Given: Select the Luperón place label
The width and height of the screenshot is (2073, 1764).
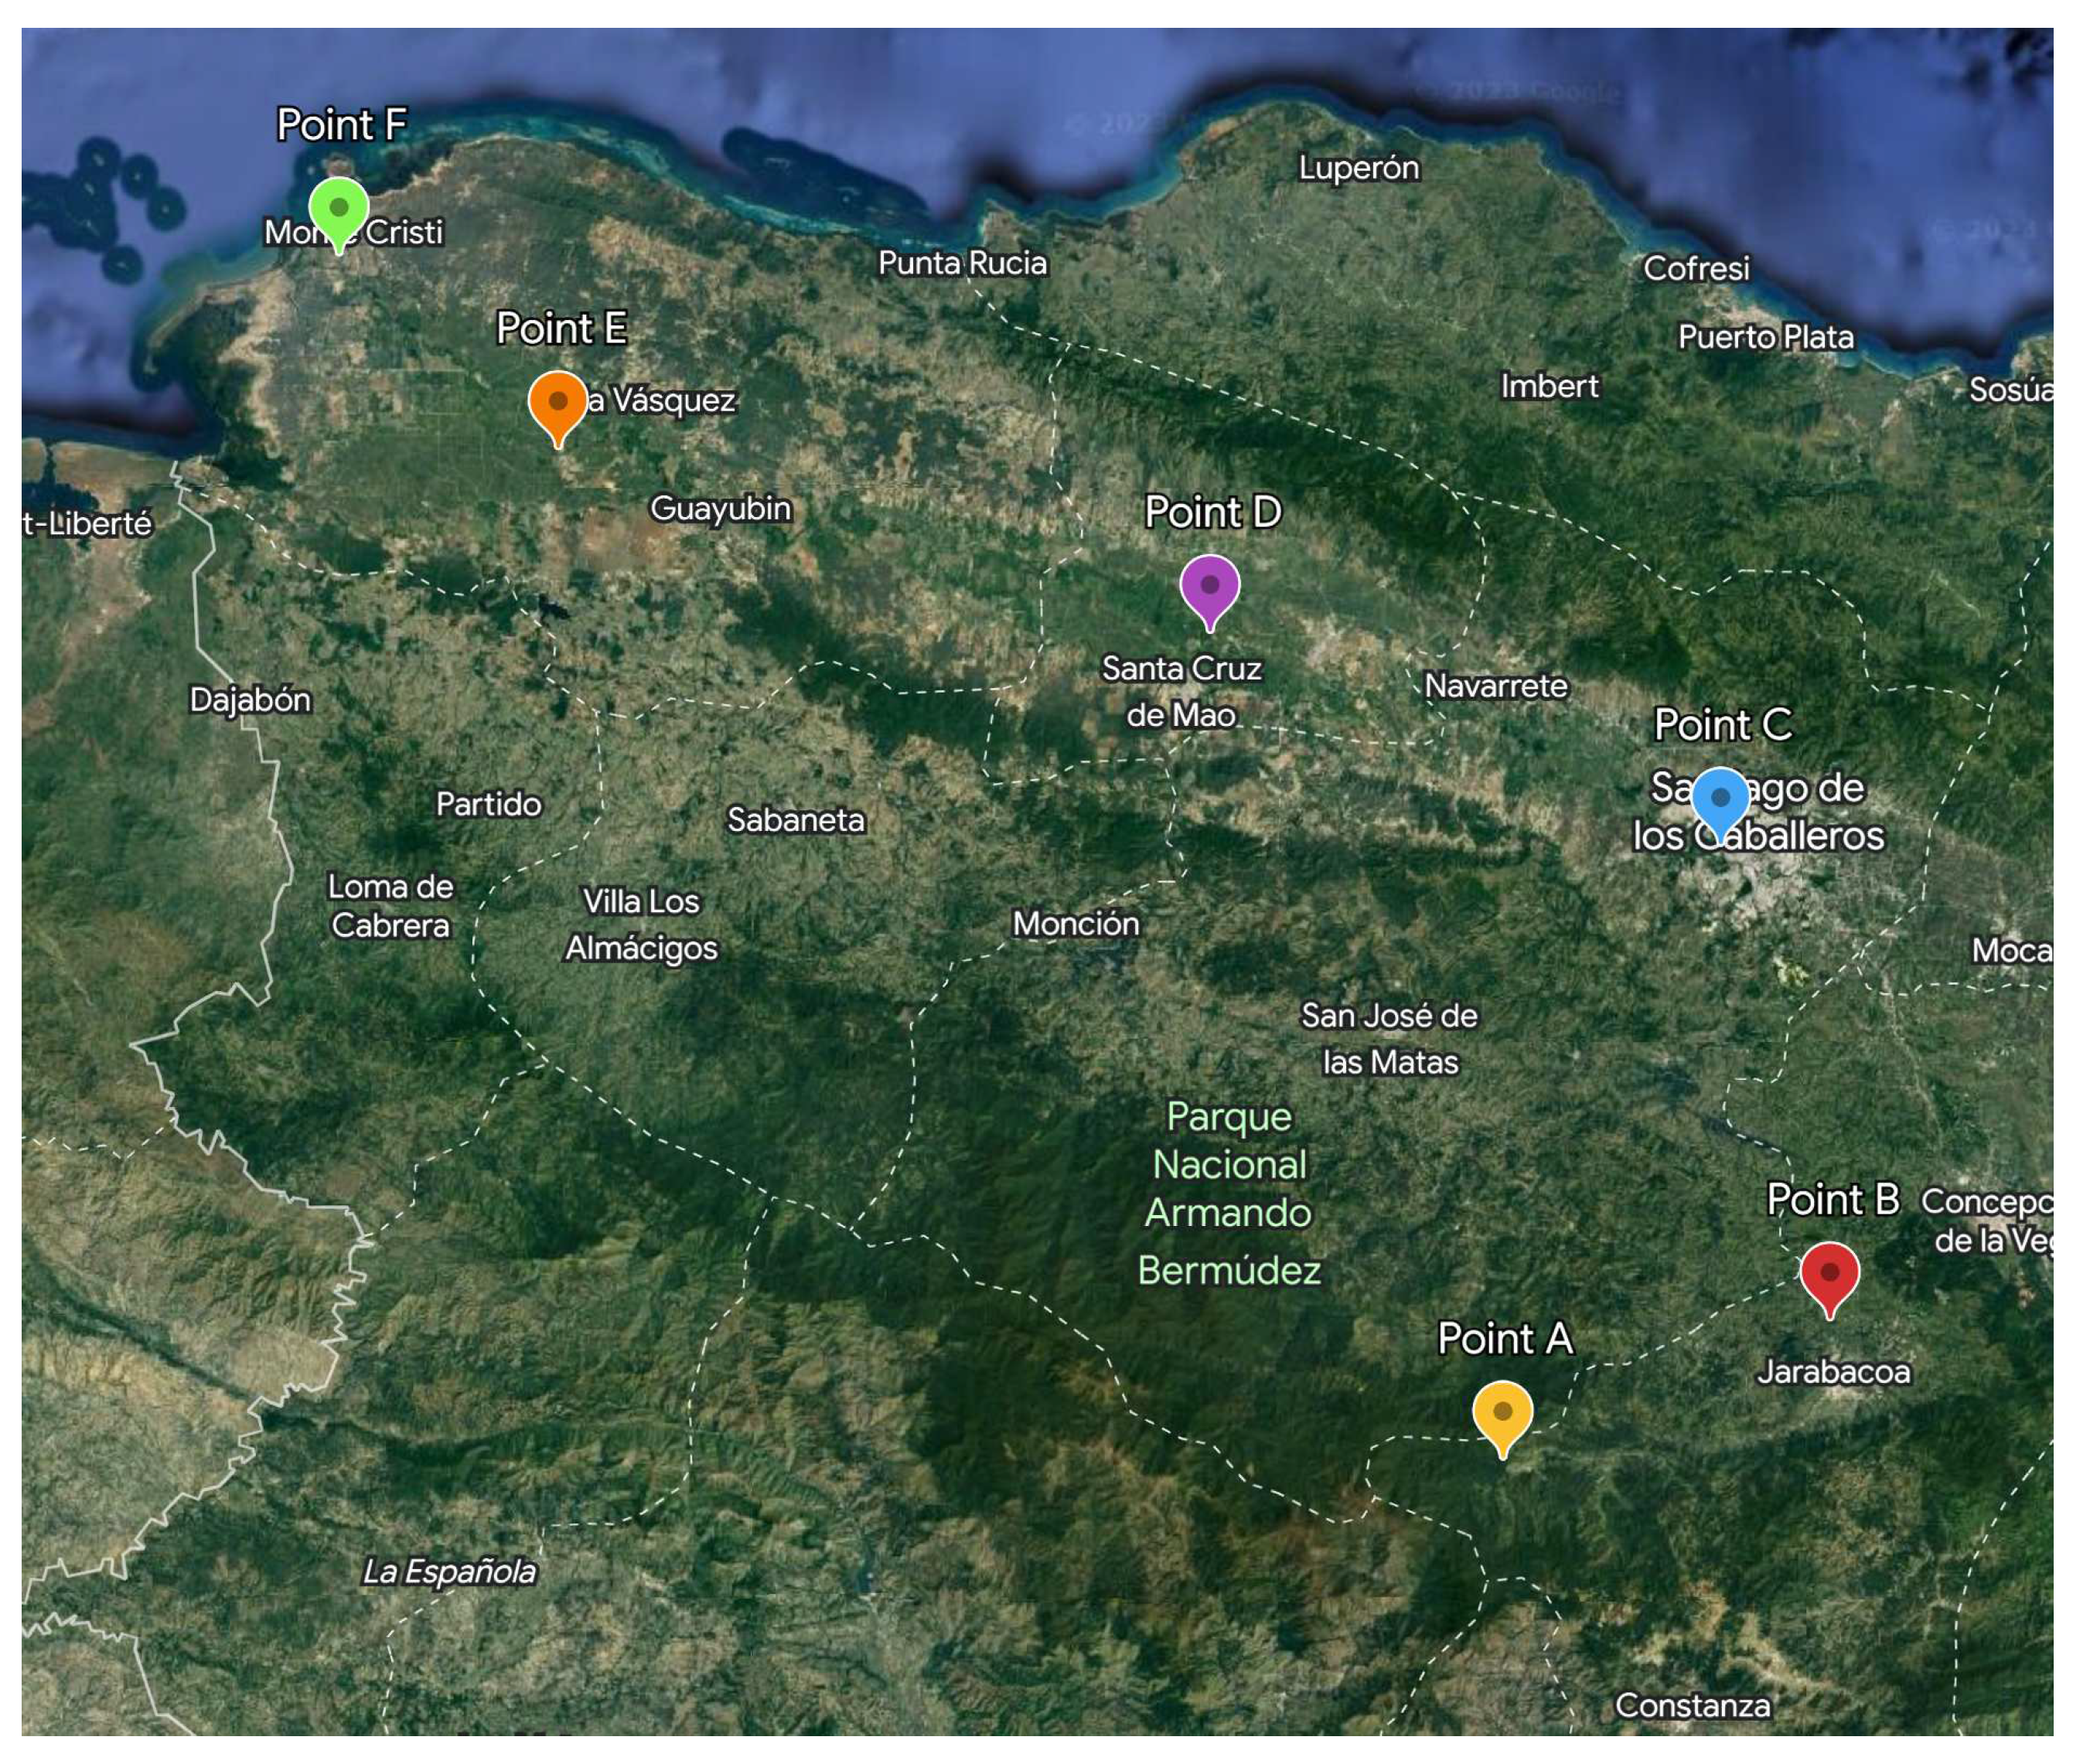Looking at the screenshot, I should (x=1358, y=168).
